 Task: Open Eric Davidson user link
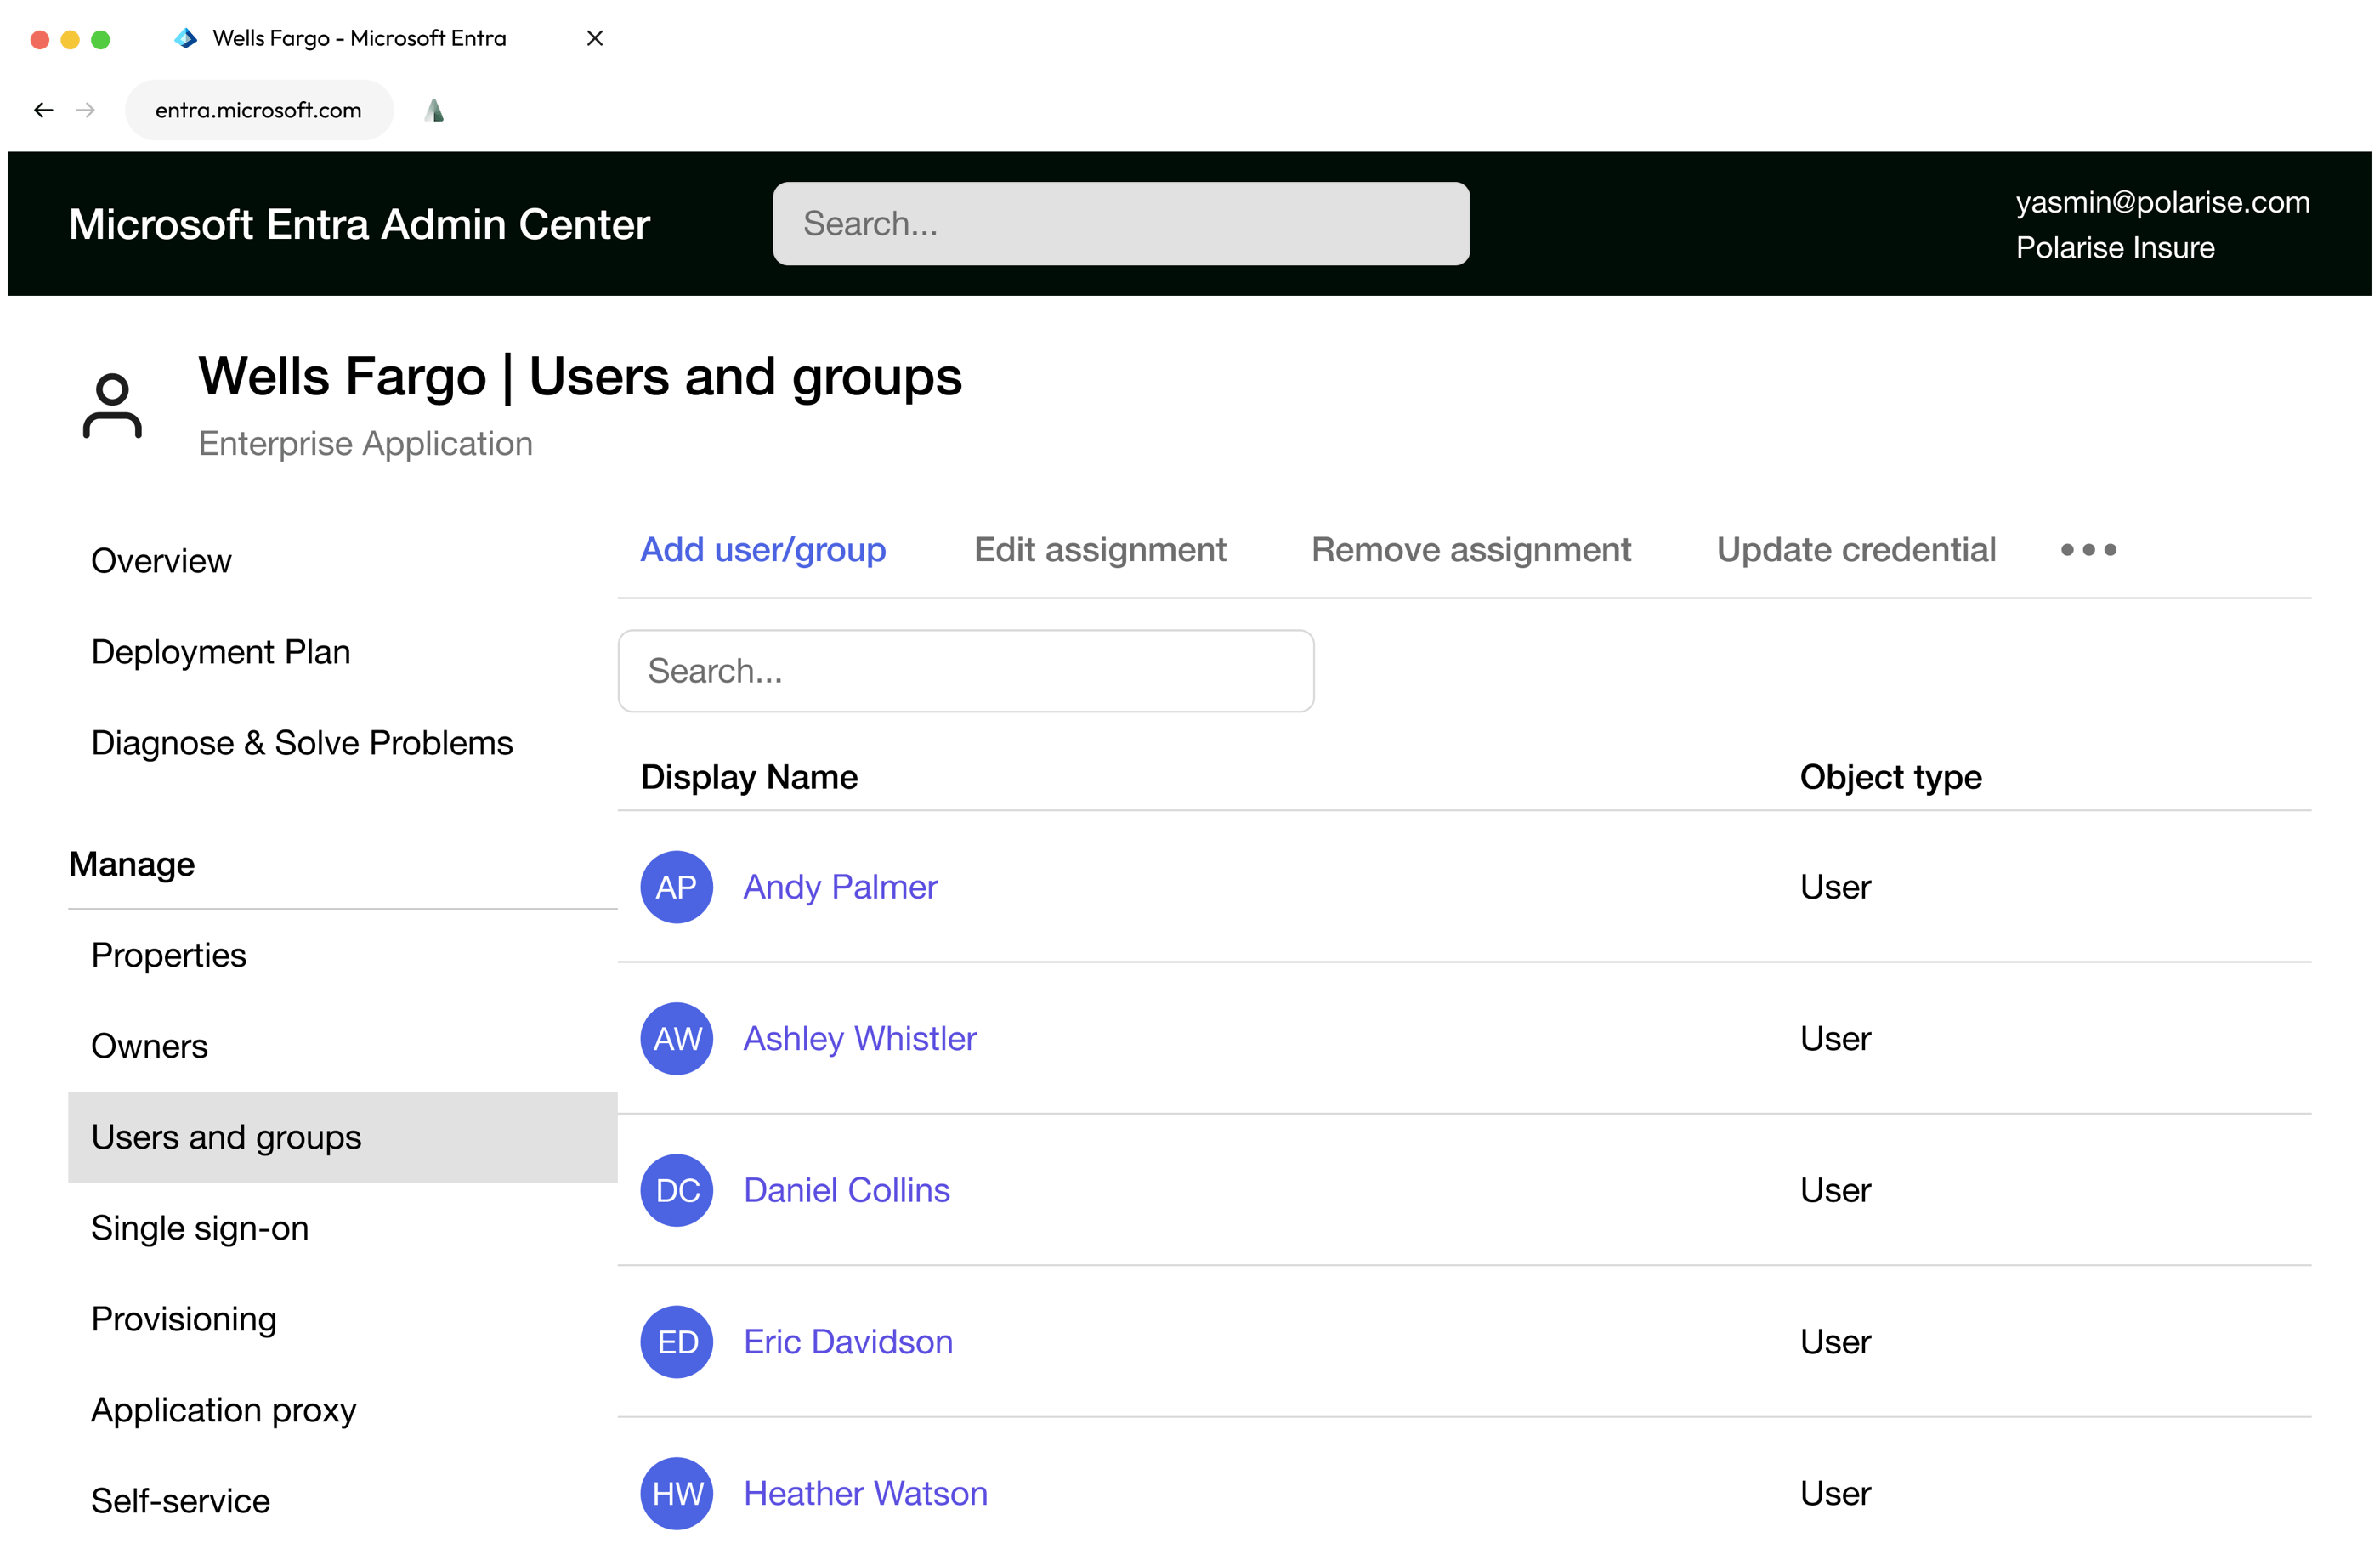848,1341
